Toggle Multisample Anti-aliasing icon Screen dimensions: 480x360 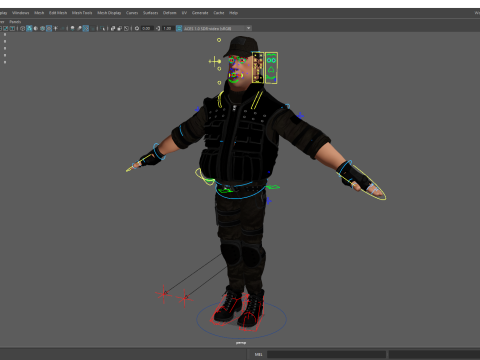(86, 28)
